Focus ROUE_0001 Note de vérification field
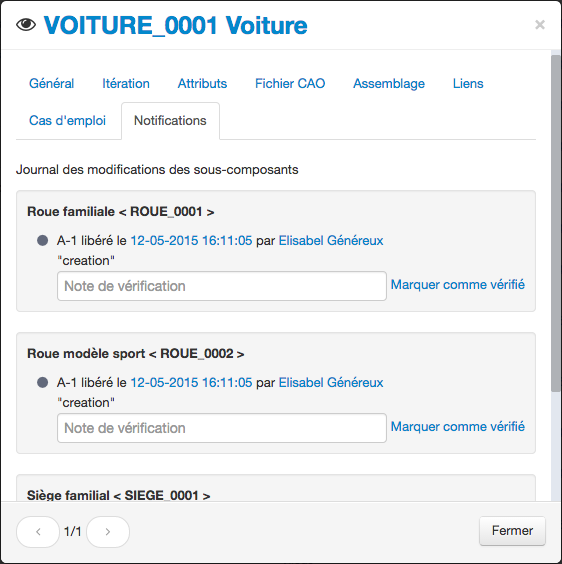 [222, 286]
